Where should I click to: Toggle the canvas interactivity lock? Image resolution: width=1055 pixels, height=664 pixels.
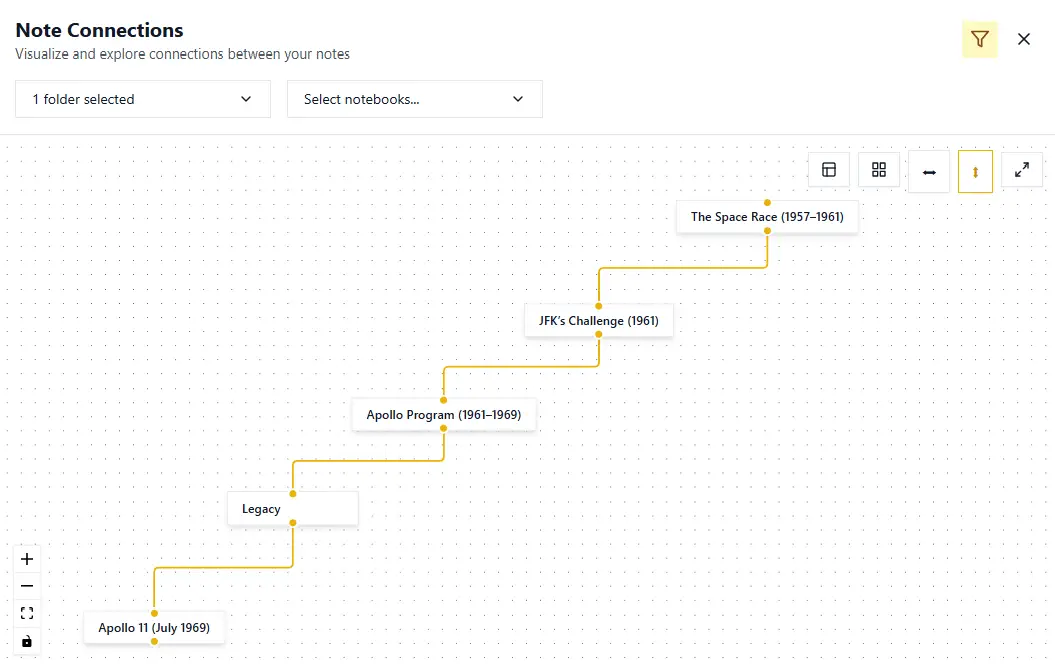pyautogui.click(x=27, y=641)
